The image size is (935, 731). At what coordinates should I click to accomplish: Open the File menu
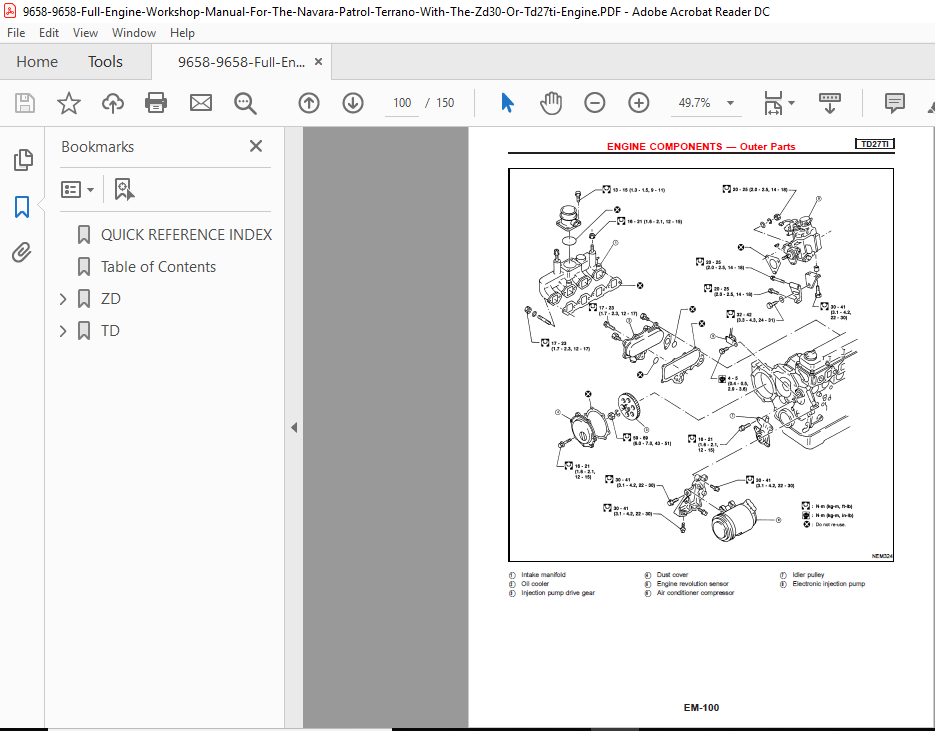pos(16,33)
